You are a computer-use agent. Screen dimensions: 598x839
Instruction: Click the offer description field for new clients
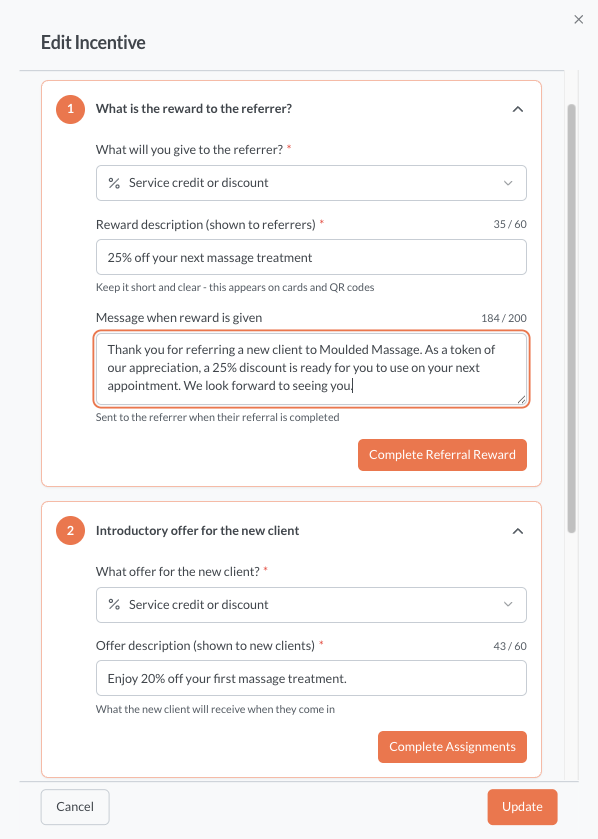pyautogui.click(x=311, y=678)
